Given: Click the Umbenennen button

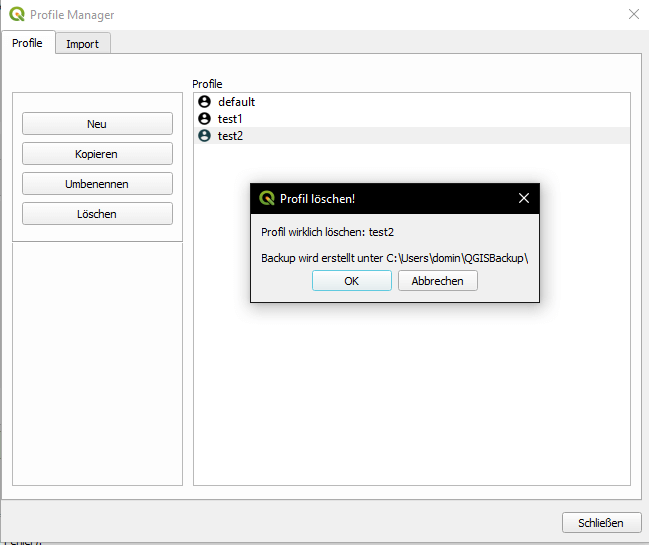Looking at the screenshot, I should [x=97, y=184].
